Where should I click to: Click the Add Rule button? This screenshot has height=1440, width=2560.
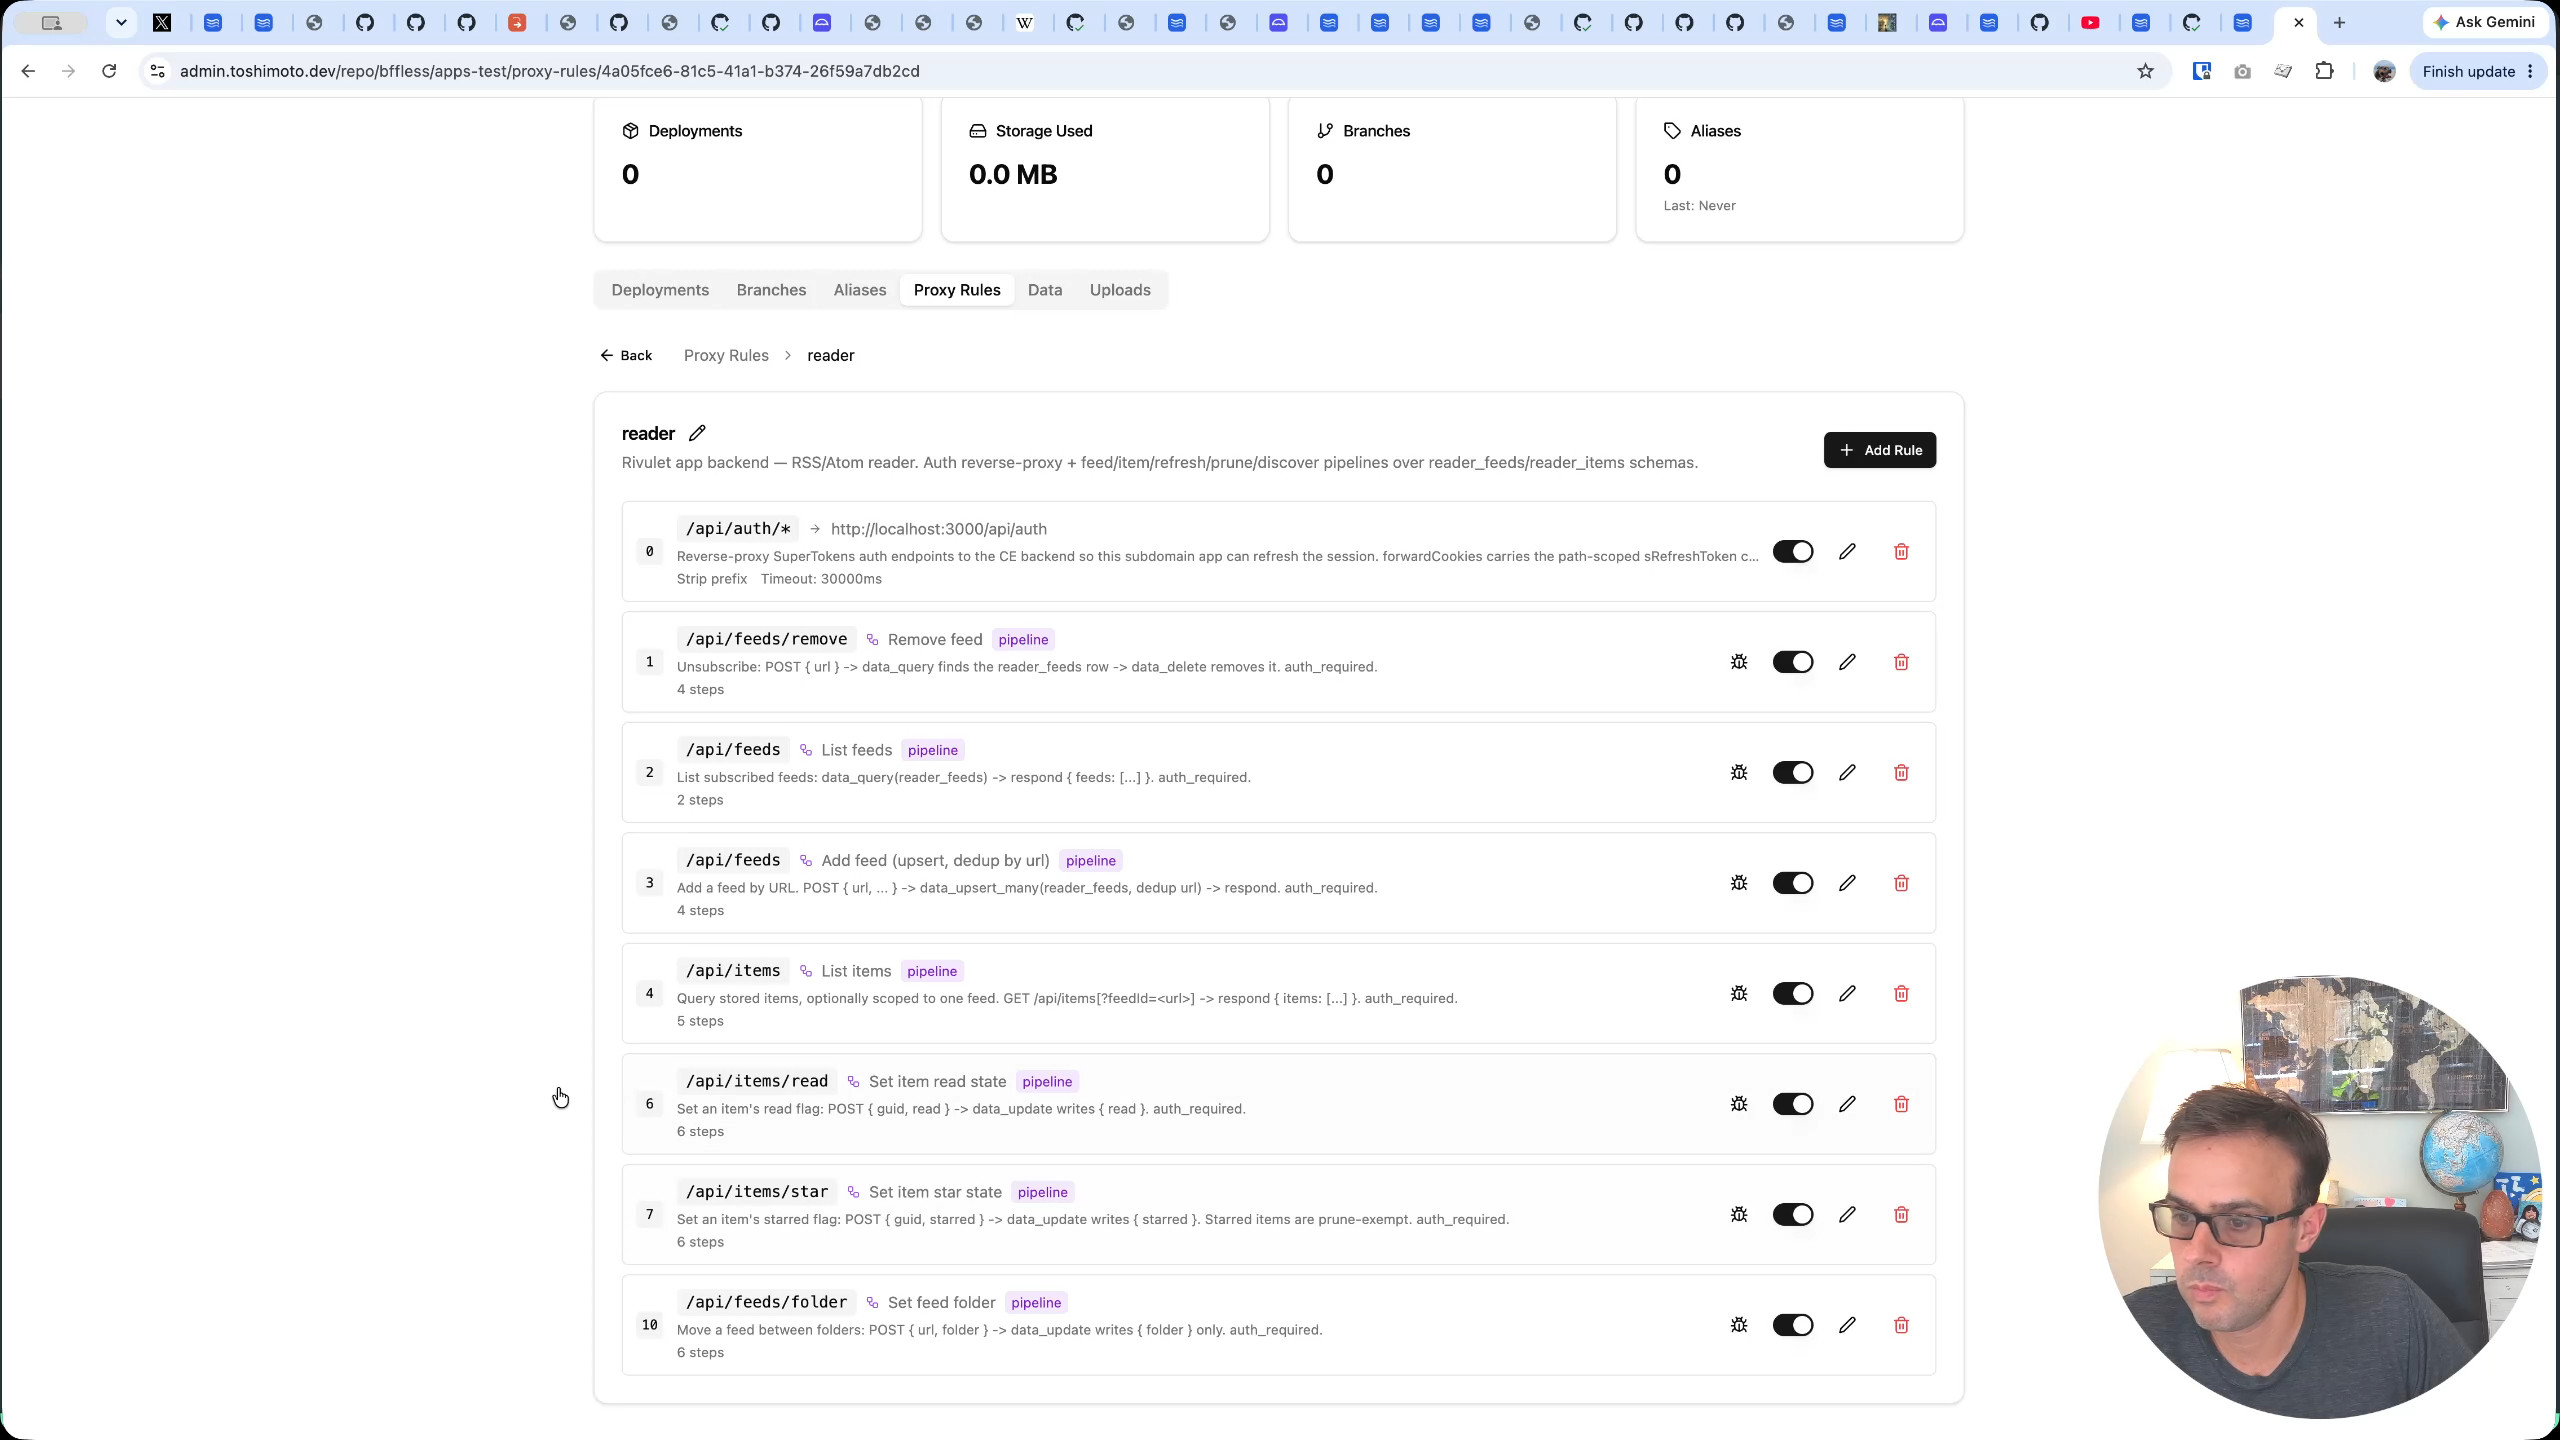click(x=1880, y=450)
